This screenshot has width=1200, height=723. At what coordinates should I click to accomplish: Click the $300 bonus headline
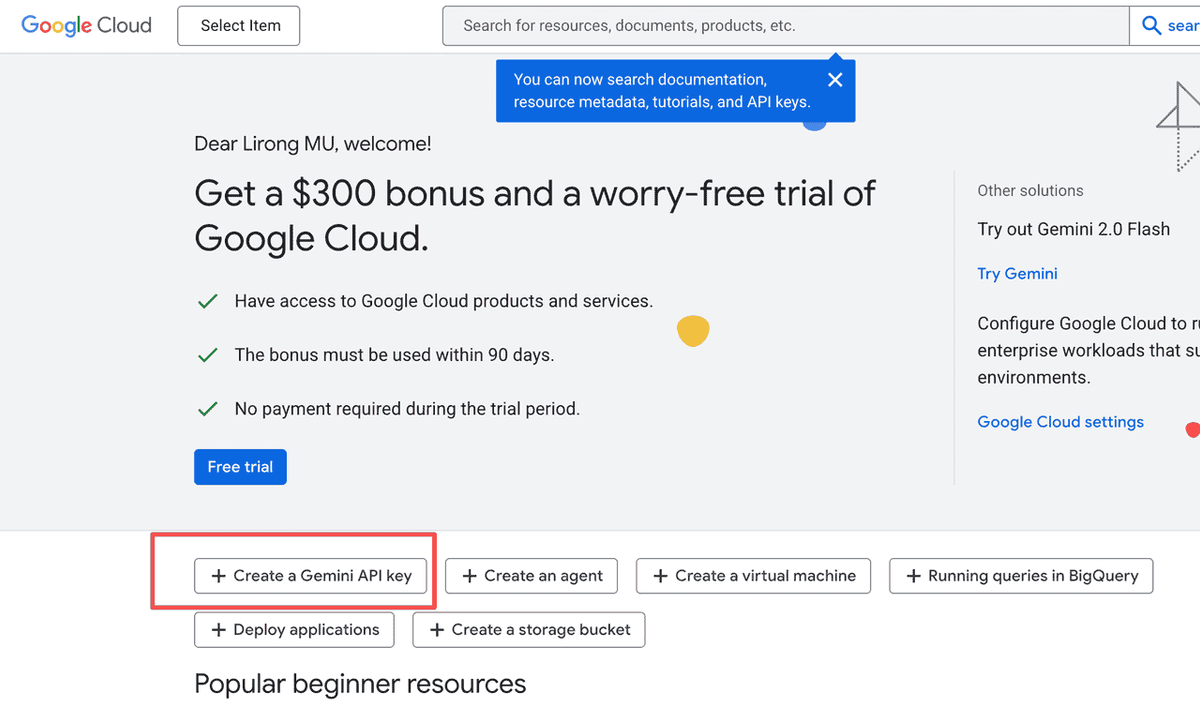tap(535, 215)
